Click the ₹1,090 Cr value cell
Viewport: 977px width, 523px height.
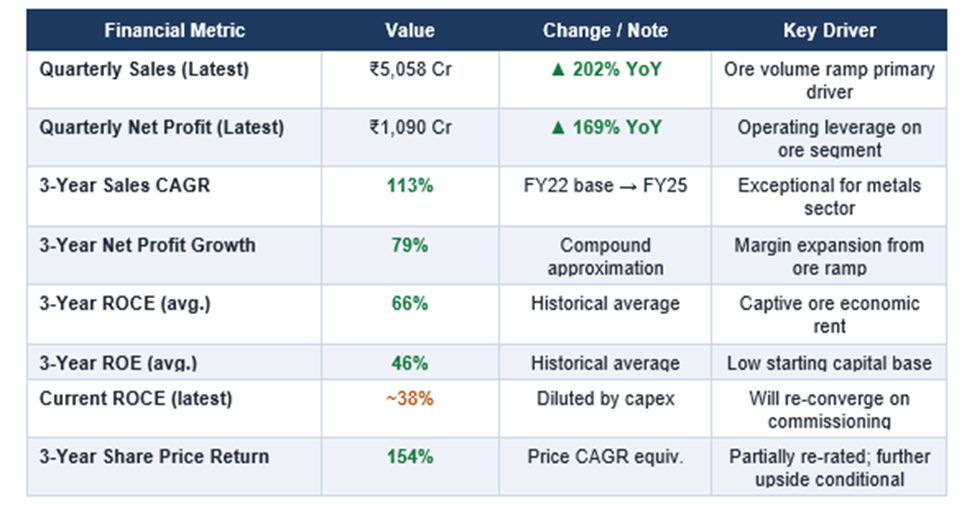[x=410, y=128]
